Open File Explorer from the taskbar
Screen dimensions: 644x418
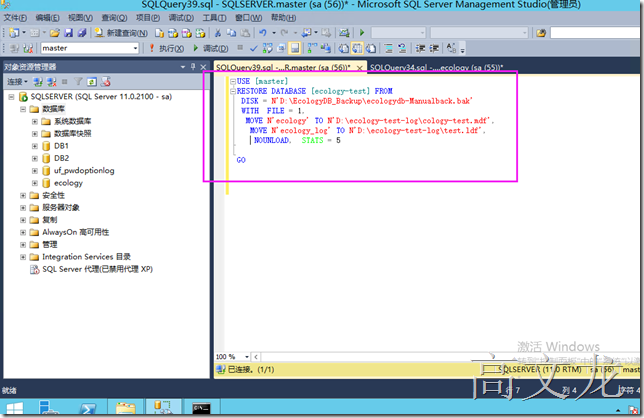click(125, 409)
